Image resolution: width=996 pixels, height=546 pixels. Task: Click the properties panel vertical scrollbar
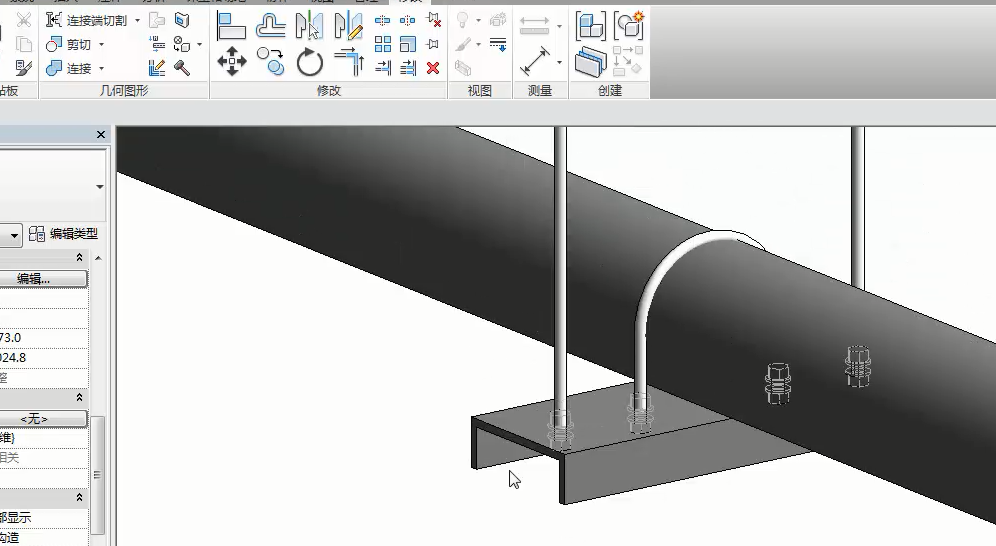click(98, 470)
